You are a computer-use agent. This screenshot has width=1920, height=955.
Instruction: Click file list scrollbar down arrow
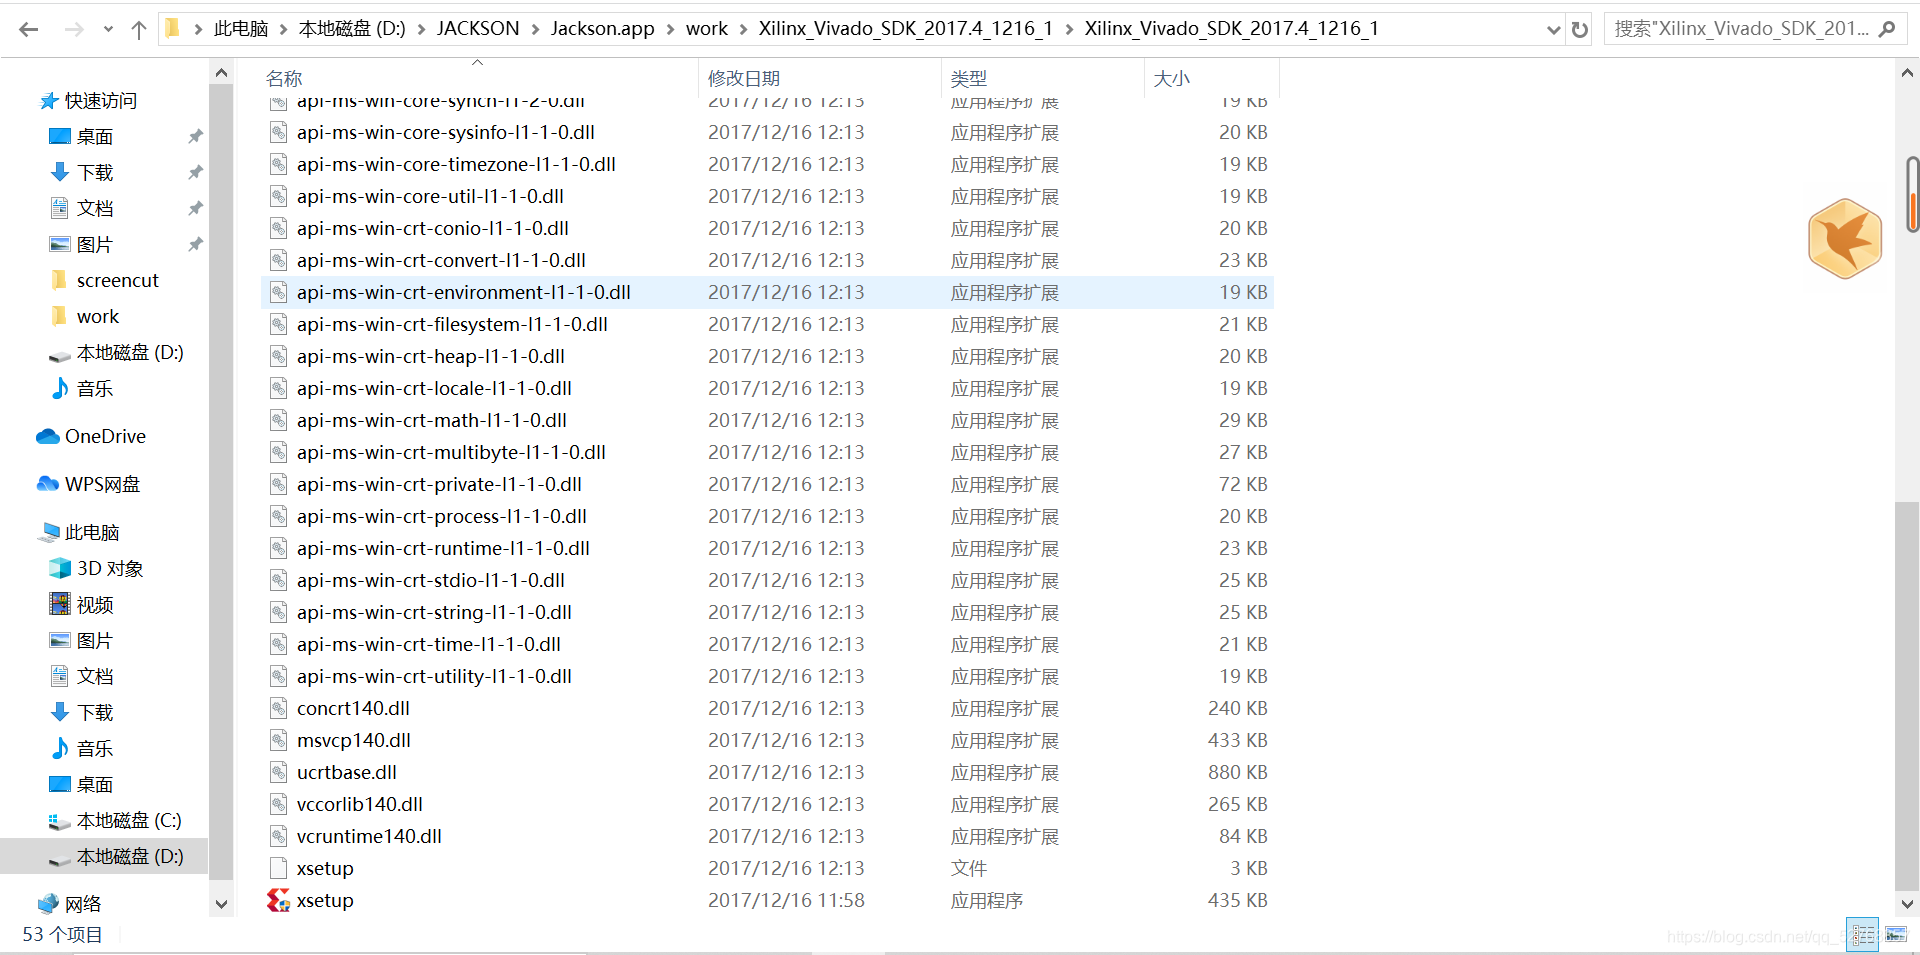(x=1907, y=904)
